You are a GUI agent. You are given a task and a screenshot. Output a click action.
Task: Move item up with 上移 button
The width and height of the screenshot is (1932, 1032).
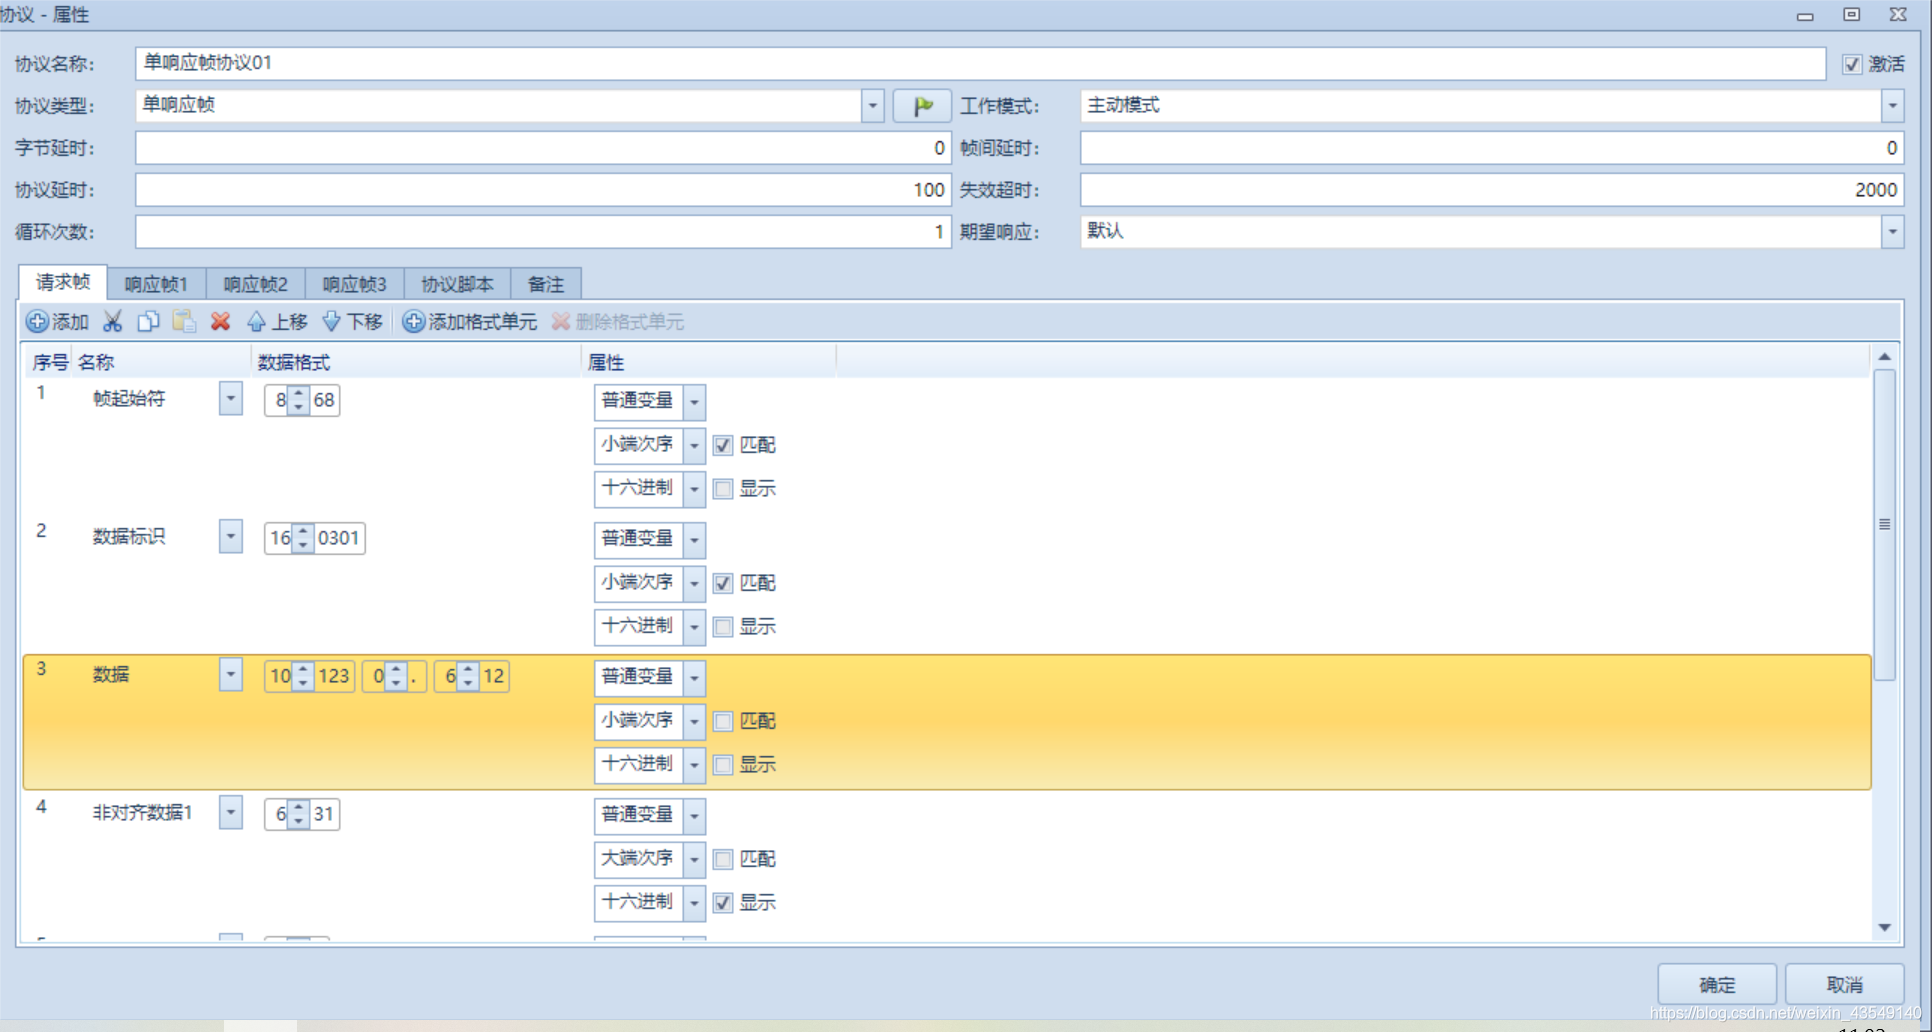coord(277,322)
